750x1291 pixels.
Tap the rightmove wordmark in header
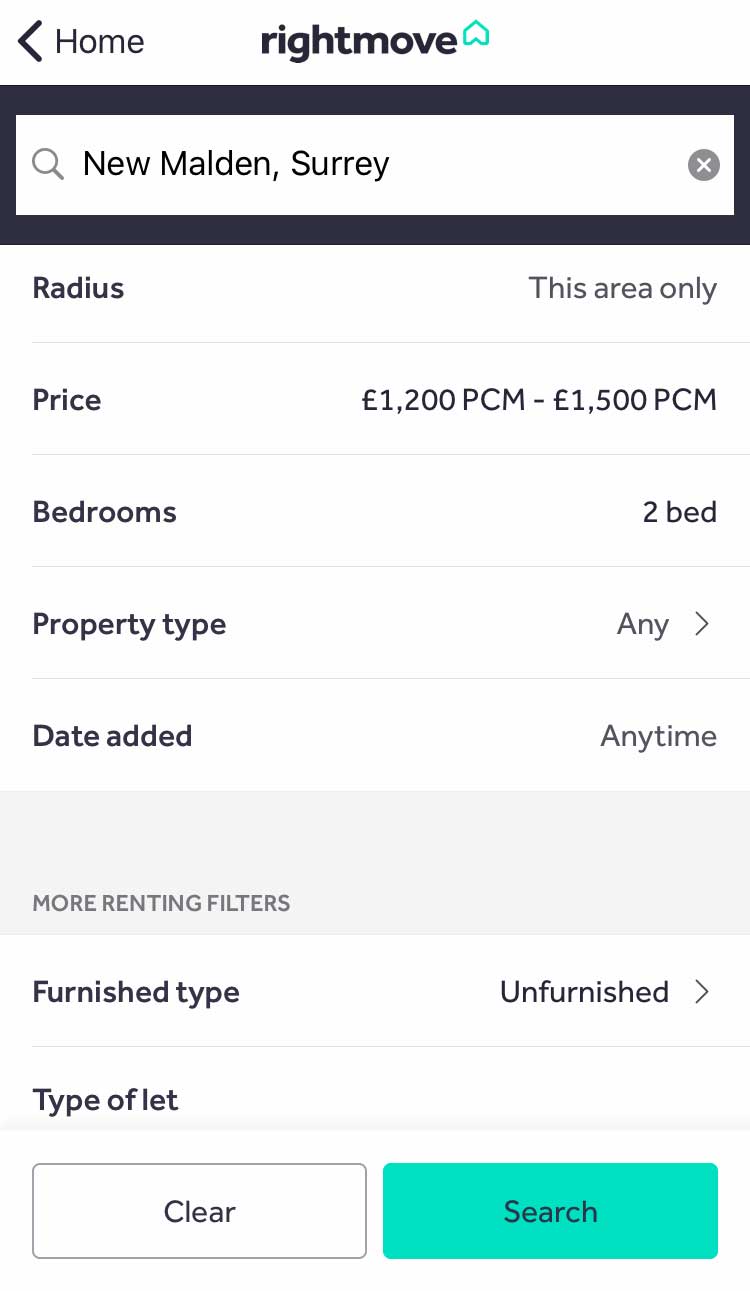coord(359,43)
